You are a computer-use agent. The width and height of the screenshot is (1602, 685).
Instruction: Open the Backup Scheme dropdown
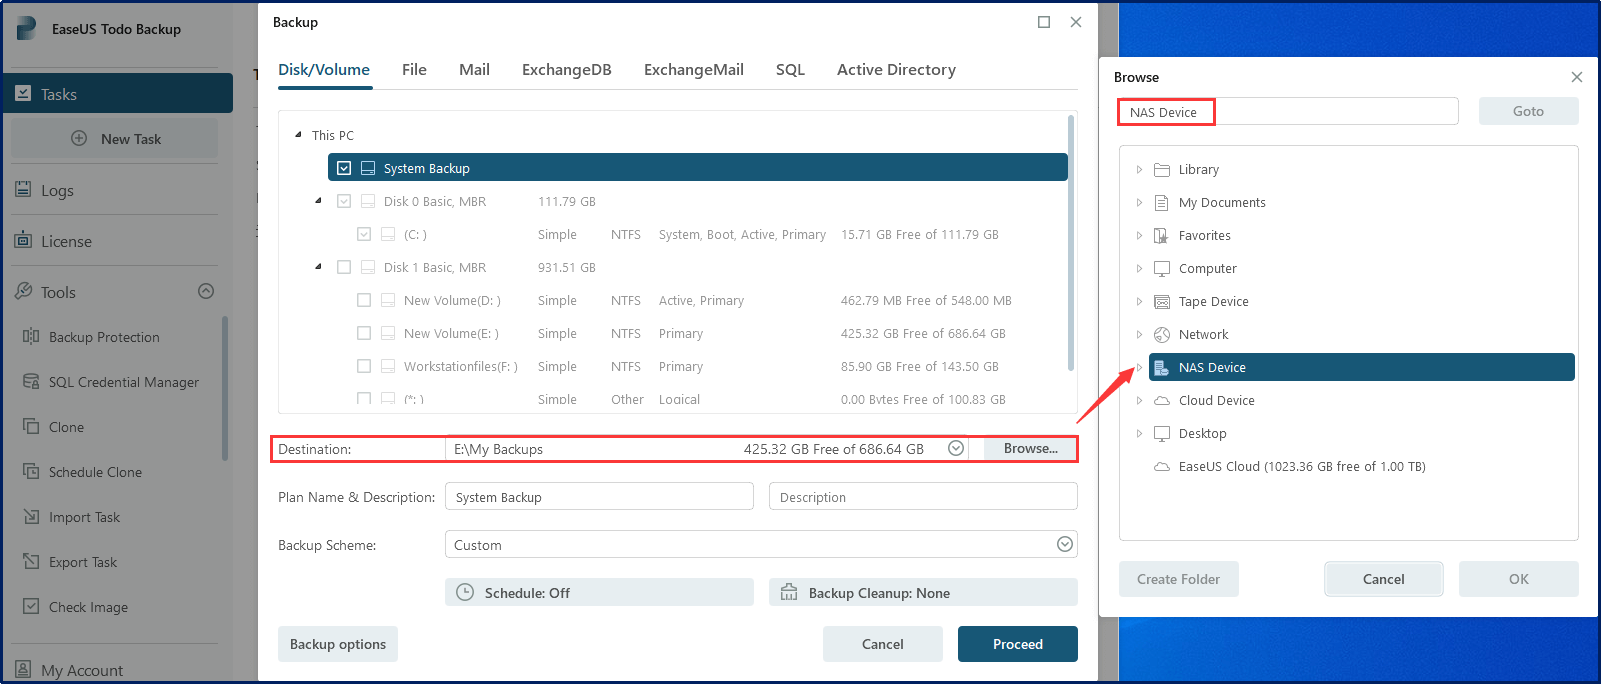(x=1065, y=544)
